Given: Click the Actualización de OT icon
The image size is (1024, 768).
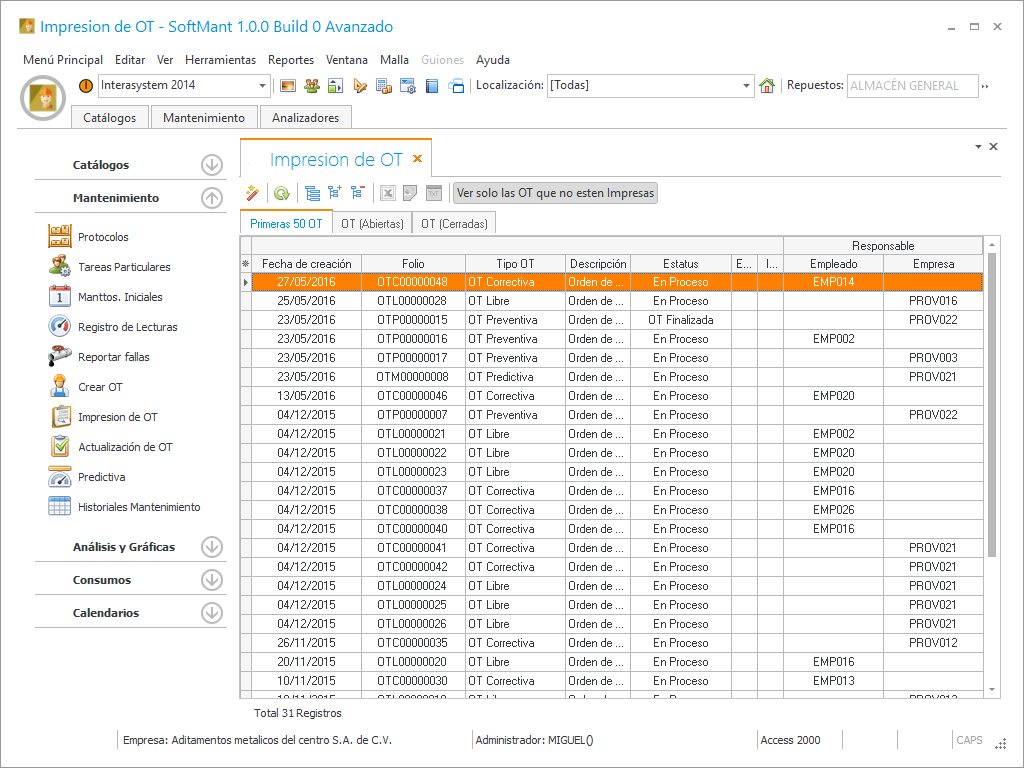Looking at the screenshot, I should coord(61,447).
